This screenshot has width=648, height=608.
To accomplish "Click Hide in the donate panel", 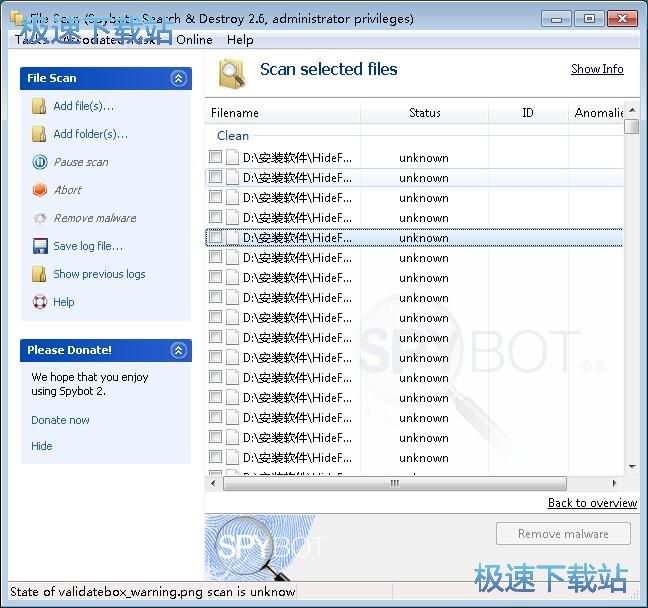I will coord(42,446).
